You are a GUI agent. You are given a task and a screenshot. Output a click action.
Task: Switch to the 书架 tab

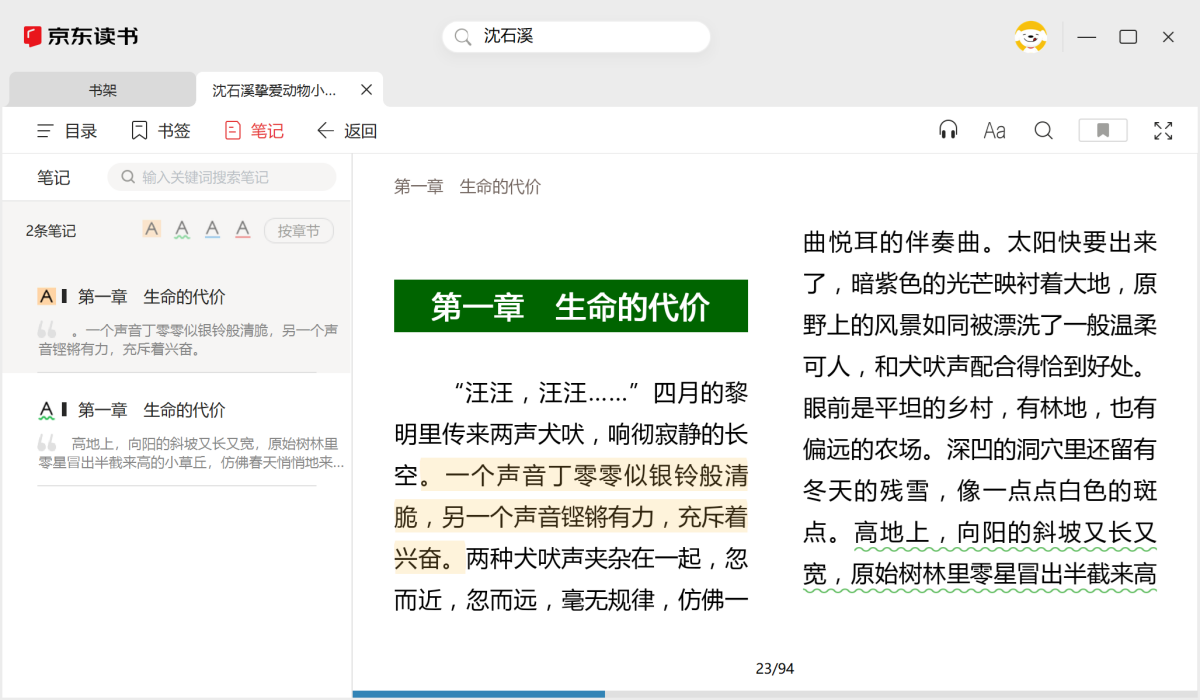coord(102,90)
